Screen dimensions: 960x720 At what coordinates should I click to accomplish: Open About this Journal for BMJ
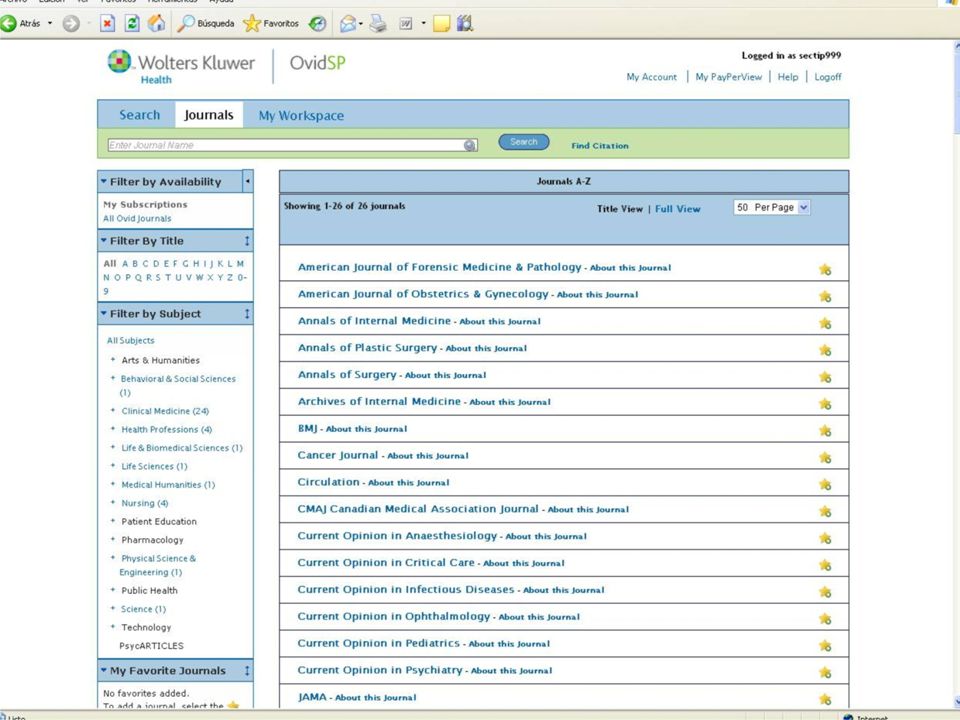click(x=366, y=429)
